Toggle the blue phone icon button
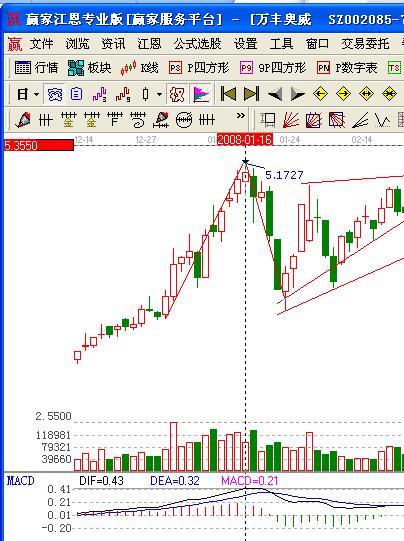The width and height of the screenshot is (404, 541). [55, 94]
